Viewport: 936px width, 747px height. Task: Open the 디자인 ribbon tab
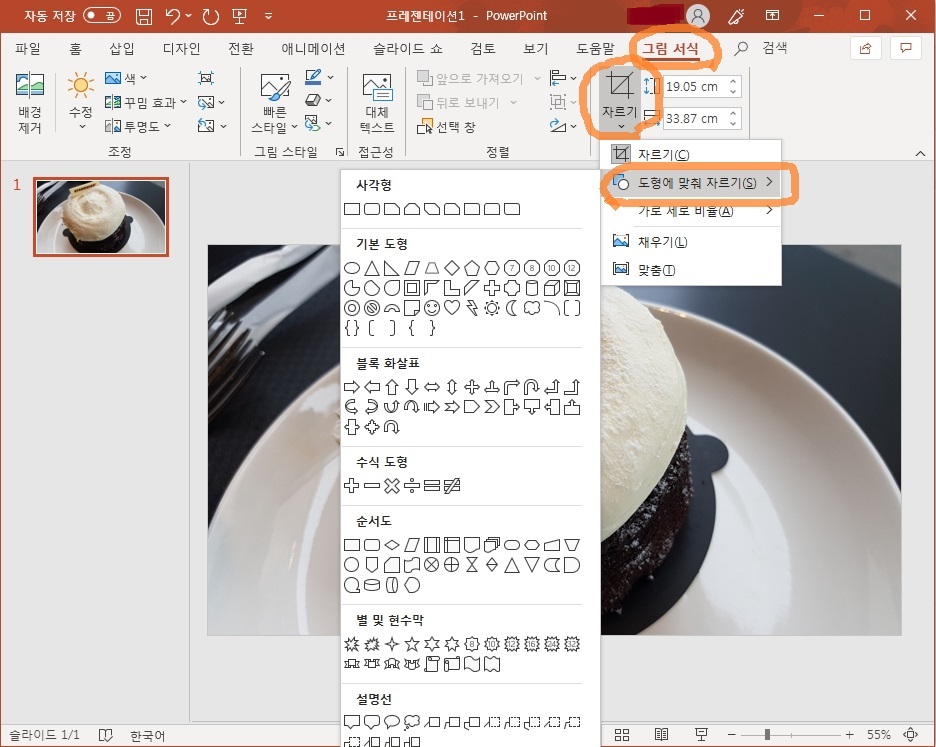click(181, 48)
